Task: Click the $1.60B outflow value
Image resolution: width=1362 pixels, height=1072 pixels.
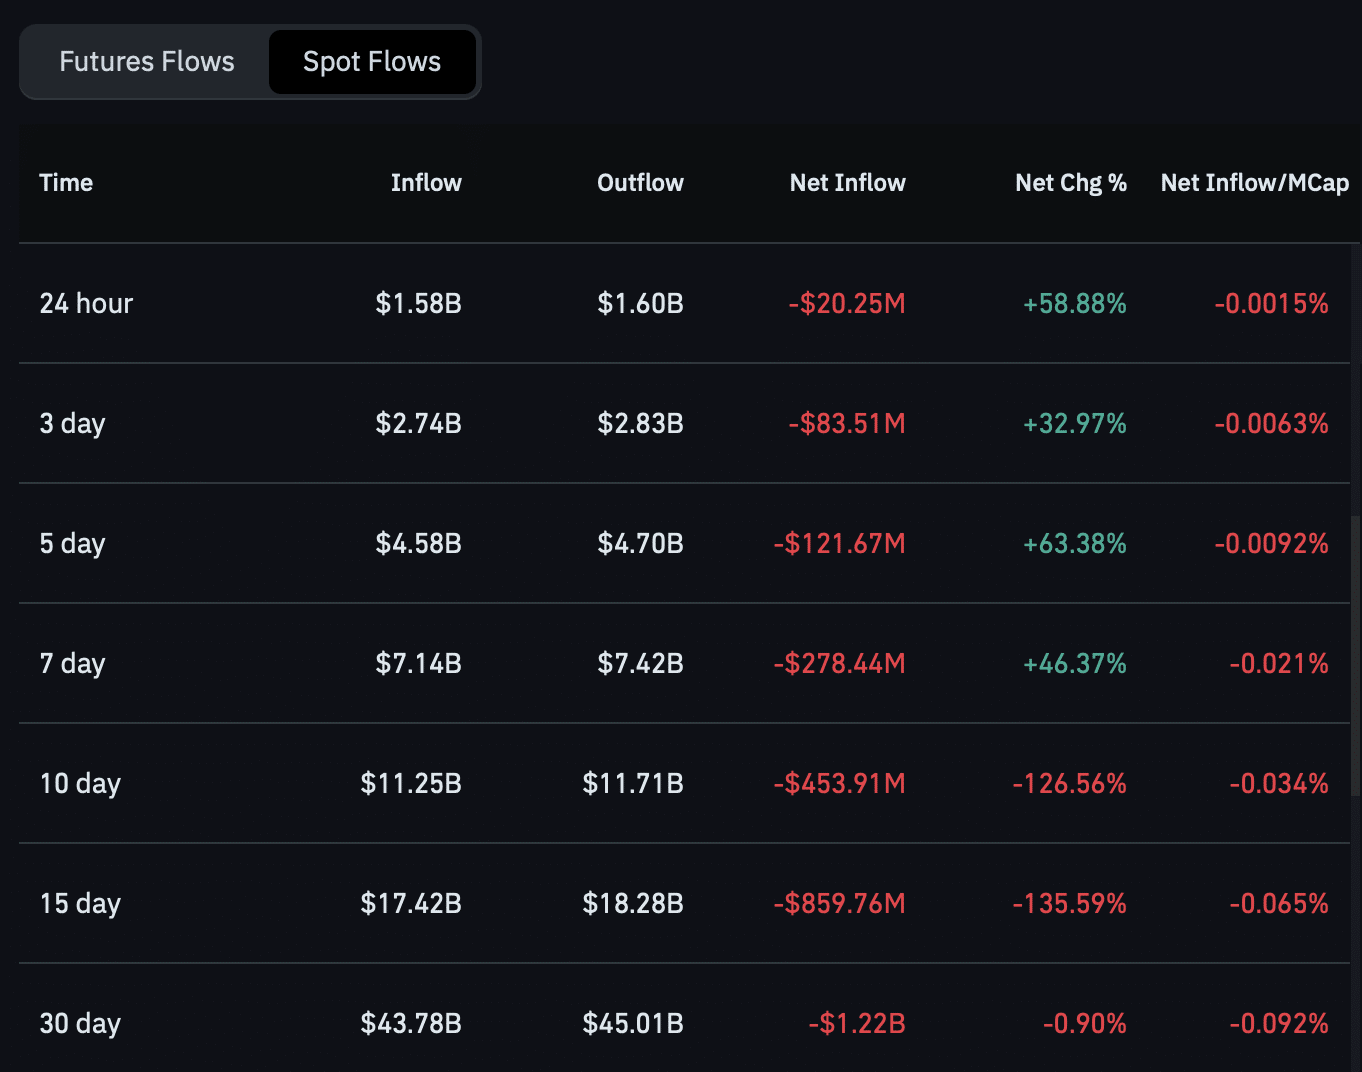Action: coord(640,303)
